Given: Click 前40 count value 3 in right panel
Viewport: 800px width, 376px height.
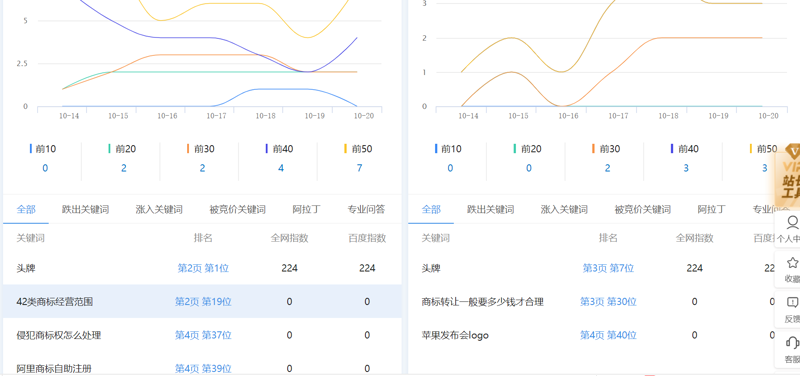Looking at the screenshot, I should click(x=686, y=168).
